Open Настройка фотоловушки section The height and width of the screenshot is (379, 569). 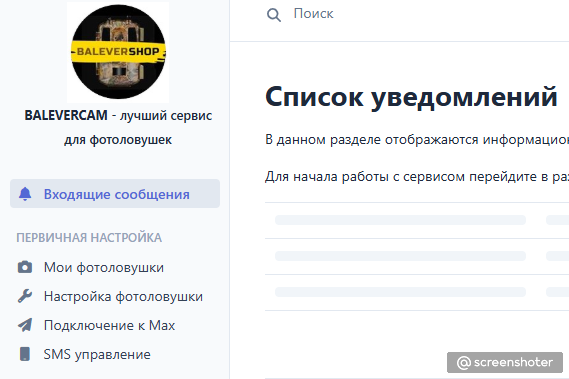pyautogui.click(x=123, y=297)
